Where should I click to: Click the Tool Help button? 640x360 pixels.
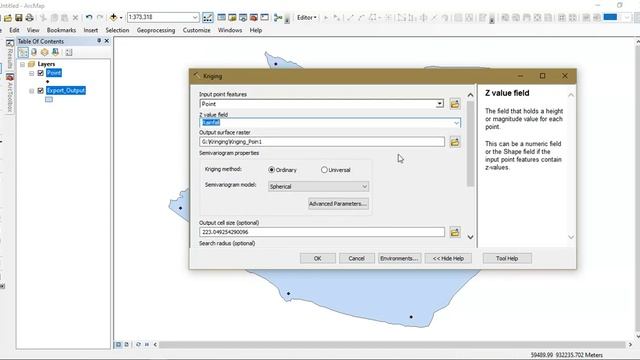pyautogui.click(x=507, y=258)
